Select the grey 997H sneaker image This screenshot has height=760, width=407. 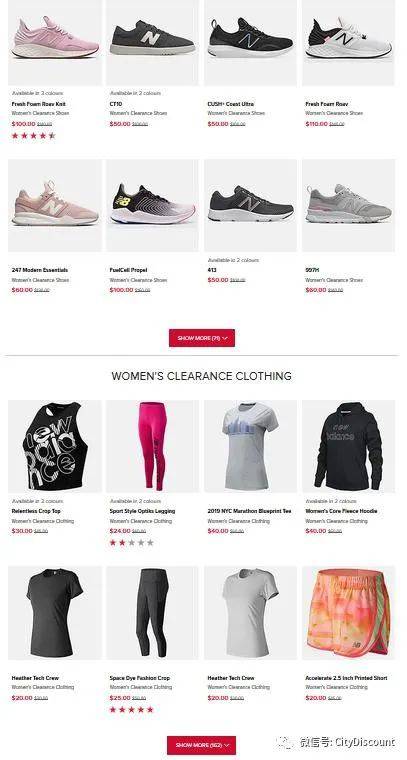coord(349,206)
